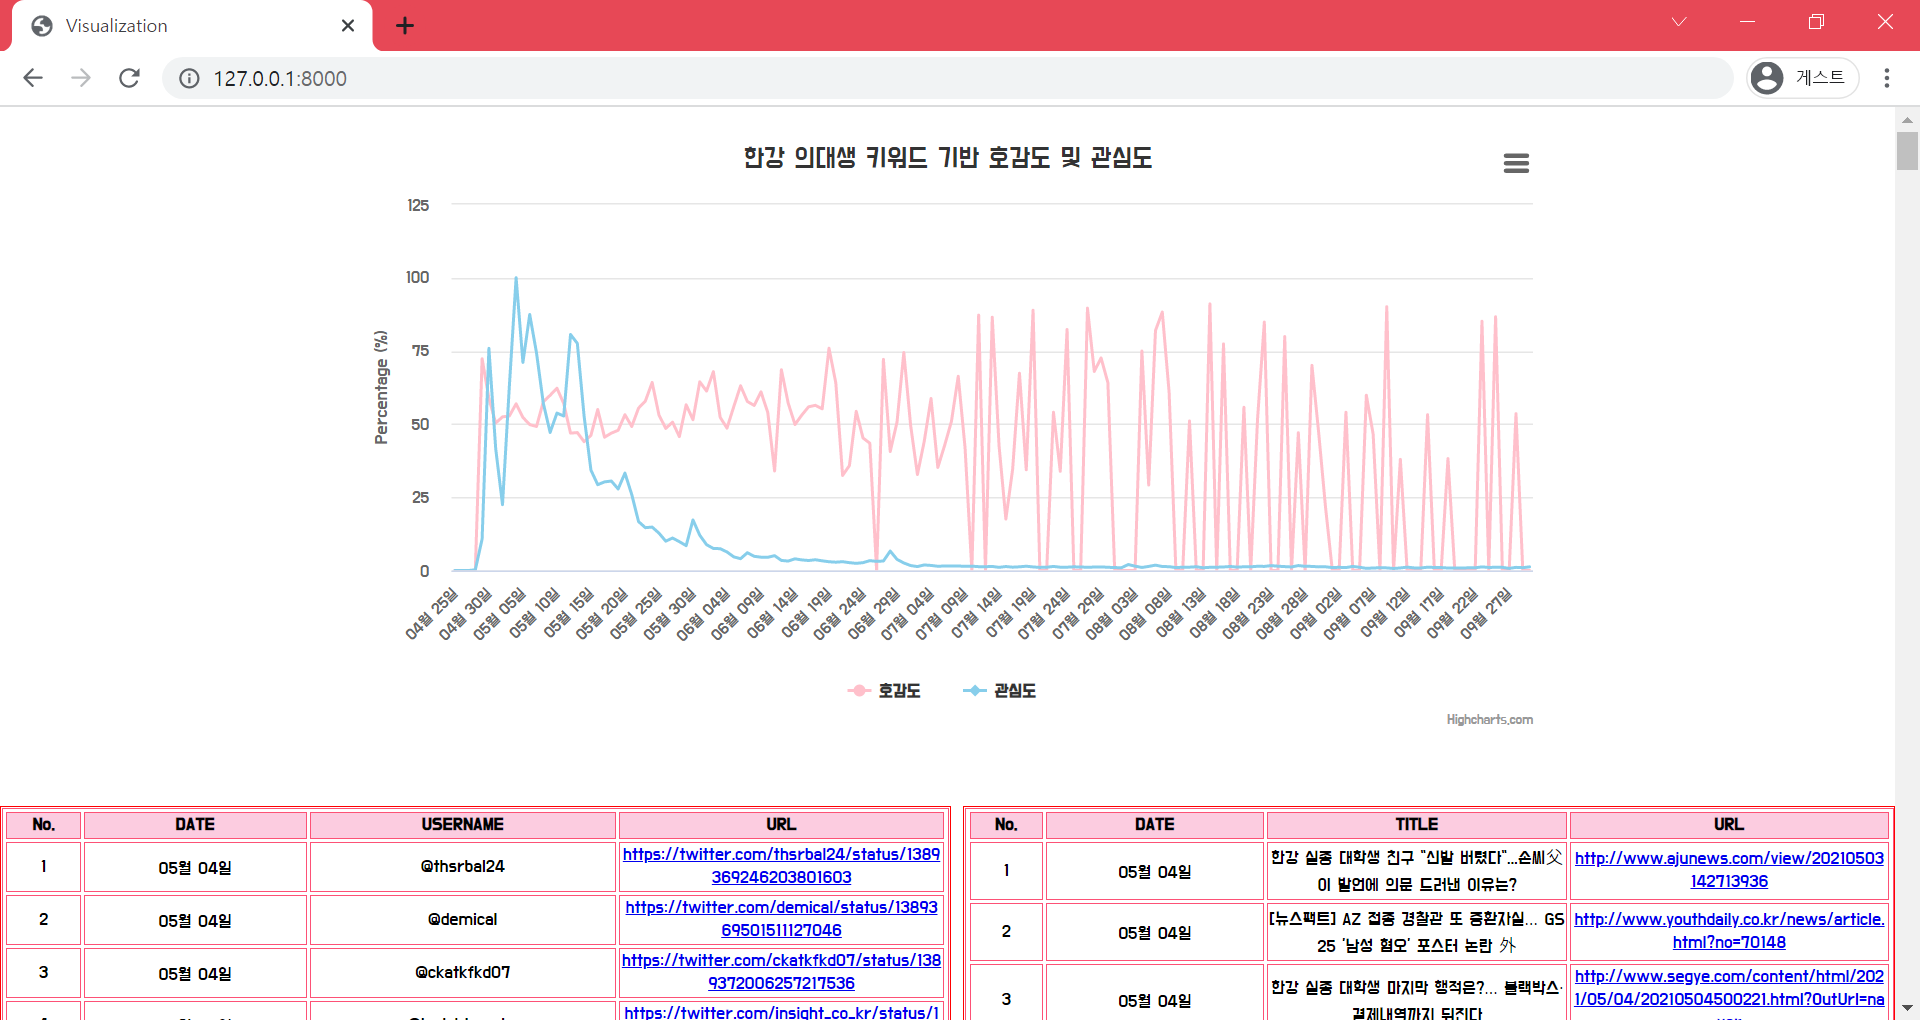1920x1020 pixels.
Task: Click the forward navigation arrow
Action: point(81,78)
